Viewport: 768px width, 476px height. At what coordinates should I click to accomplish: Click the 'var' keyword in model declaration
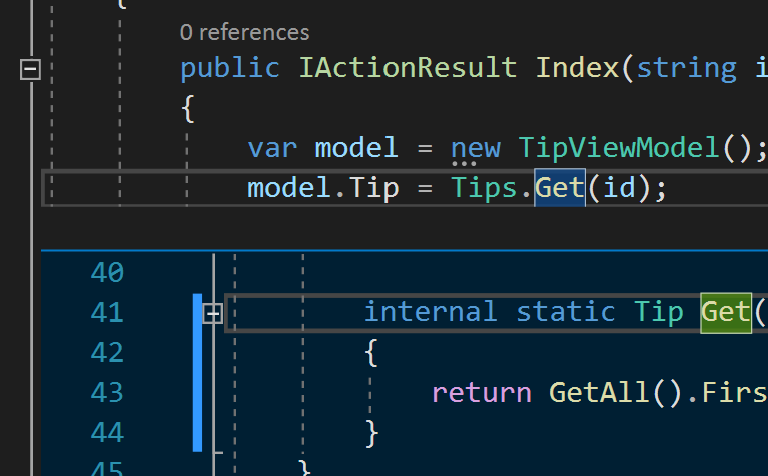[272, 148]
